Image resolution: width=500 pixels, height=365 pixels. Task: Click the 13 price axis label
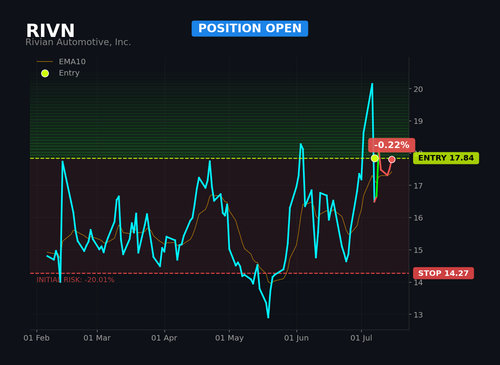tap(418, 315)
